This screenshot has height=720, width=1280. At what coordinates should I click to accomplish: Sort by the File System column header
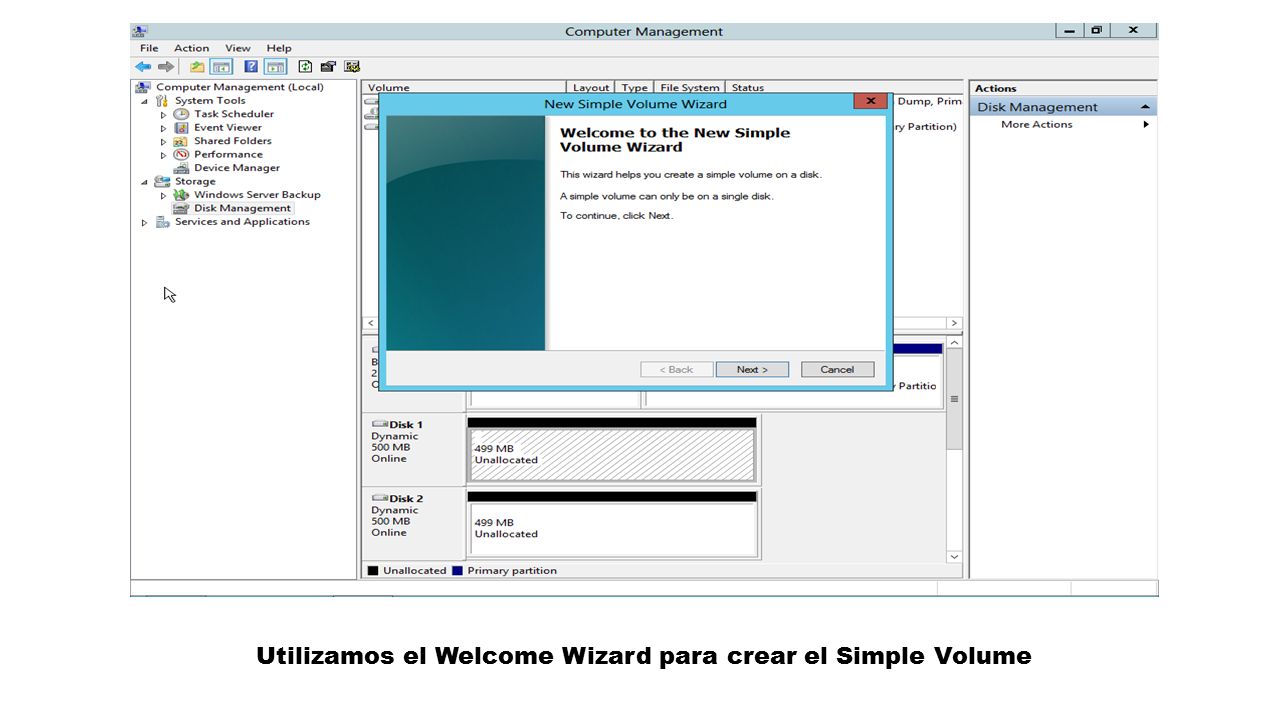(x=689, y=88)
